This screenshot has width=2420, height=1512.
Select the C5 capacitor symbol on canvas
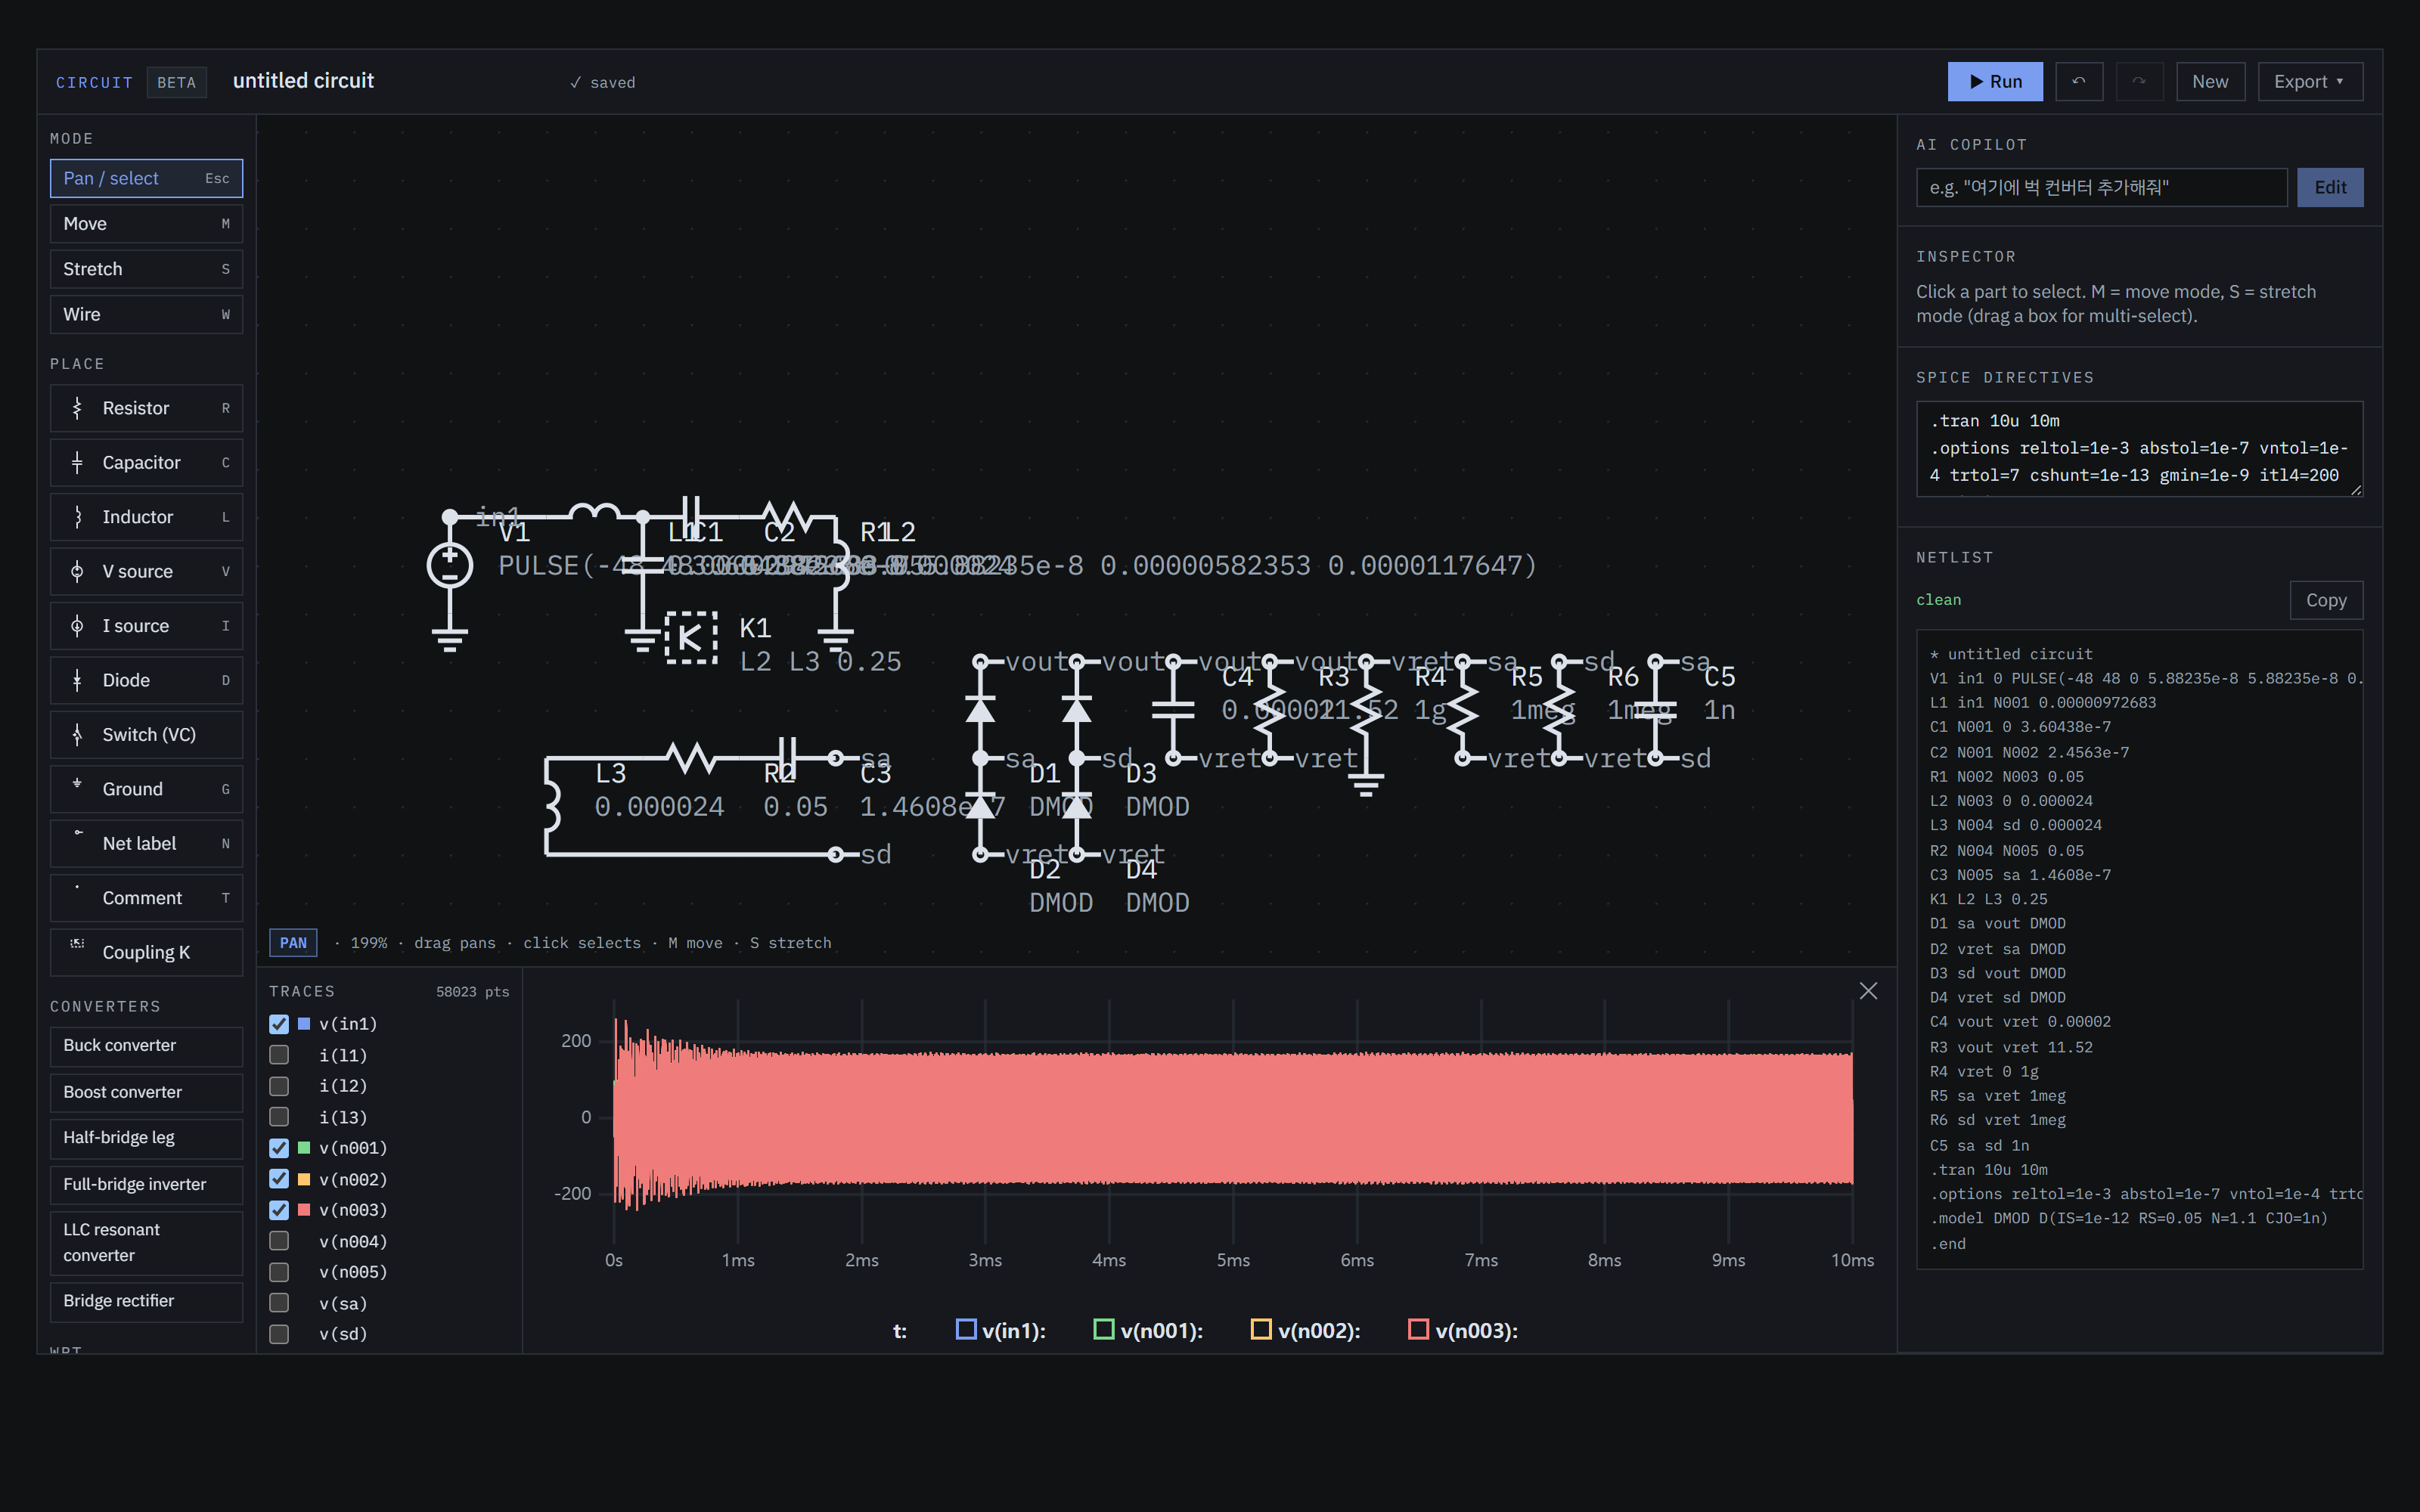1655,710
